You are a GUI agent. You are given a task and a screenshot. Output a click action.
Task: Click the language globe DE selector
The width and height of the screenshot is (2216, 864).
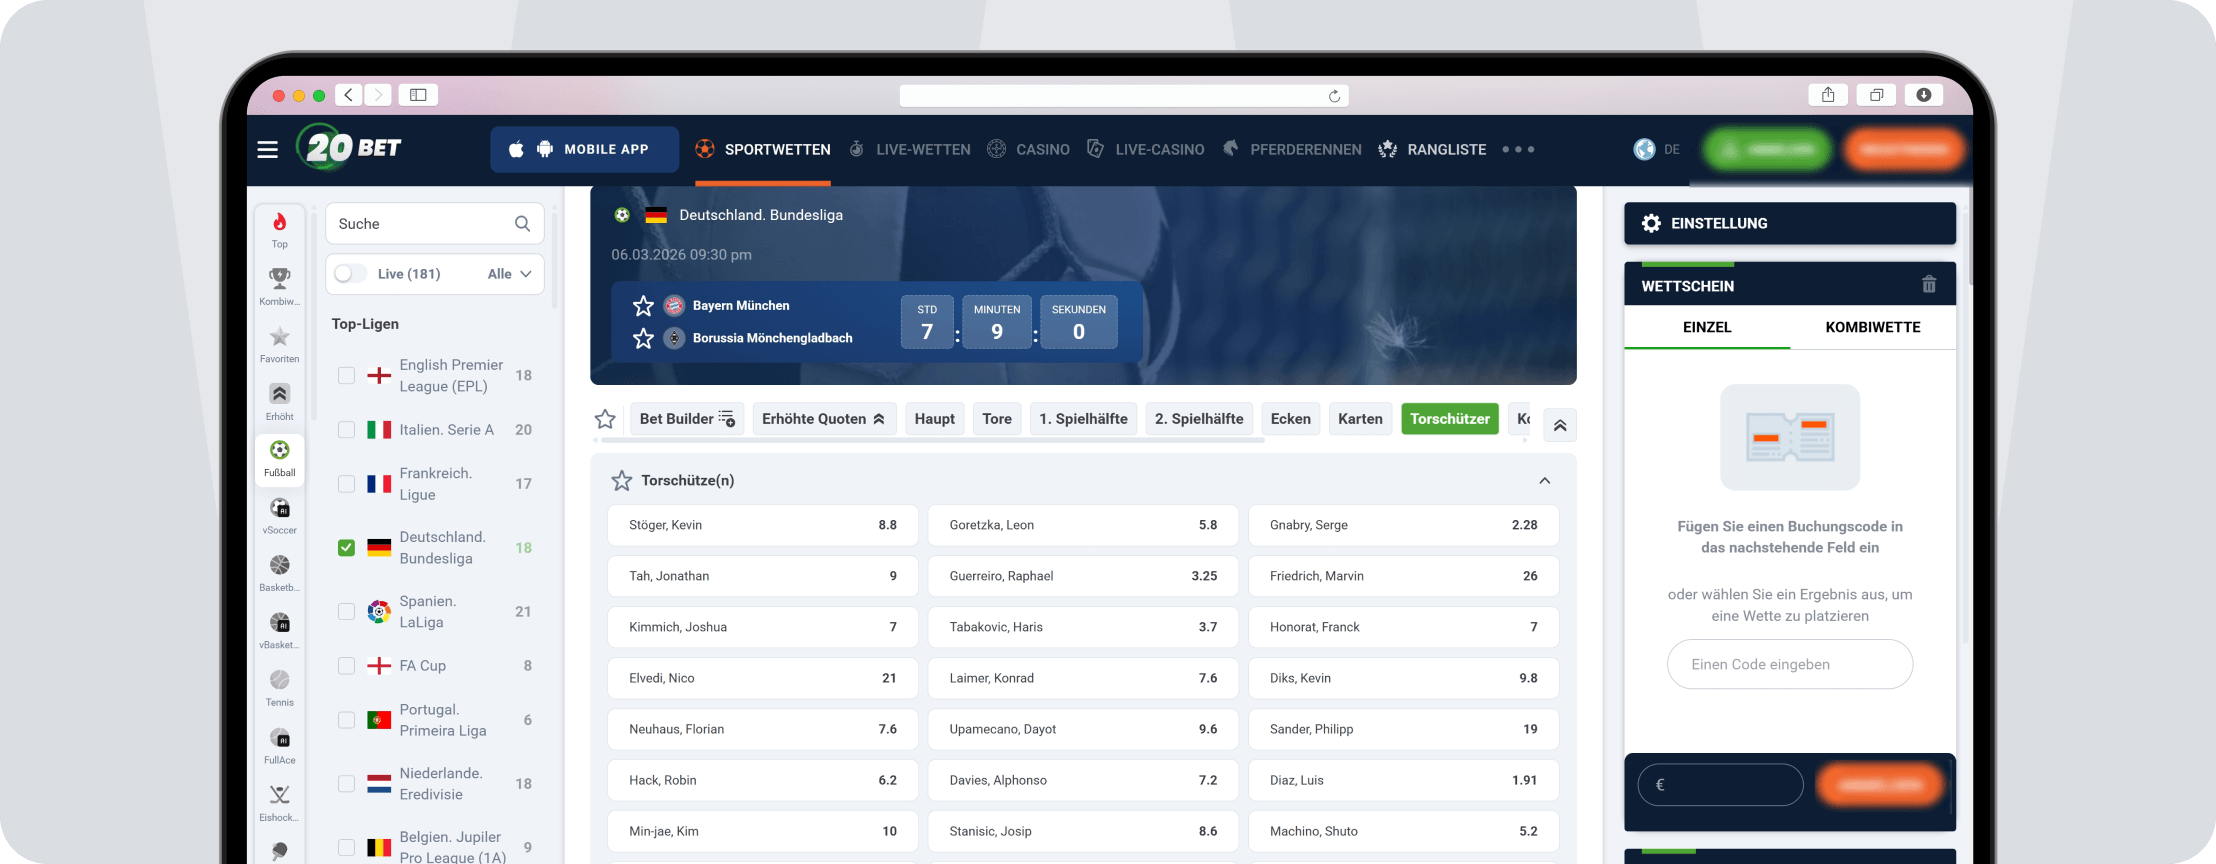point(1656,149)
